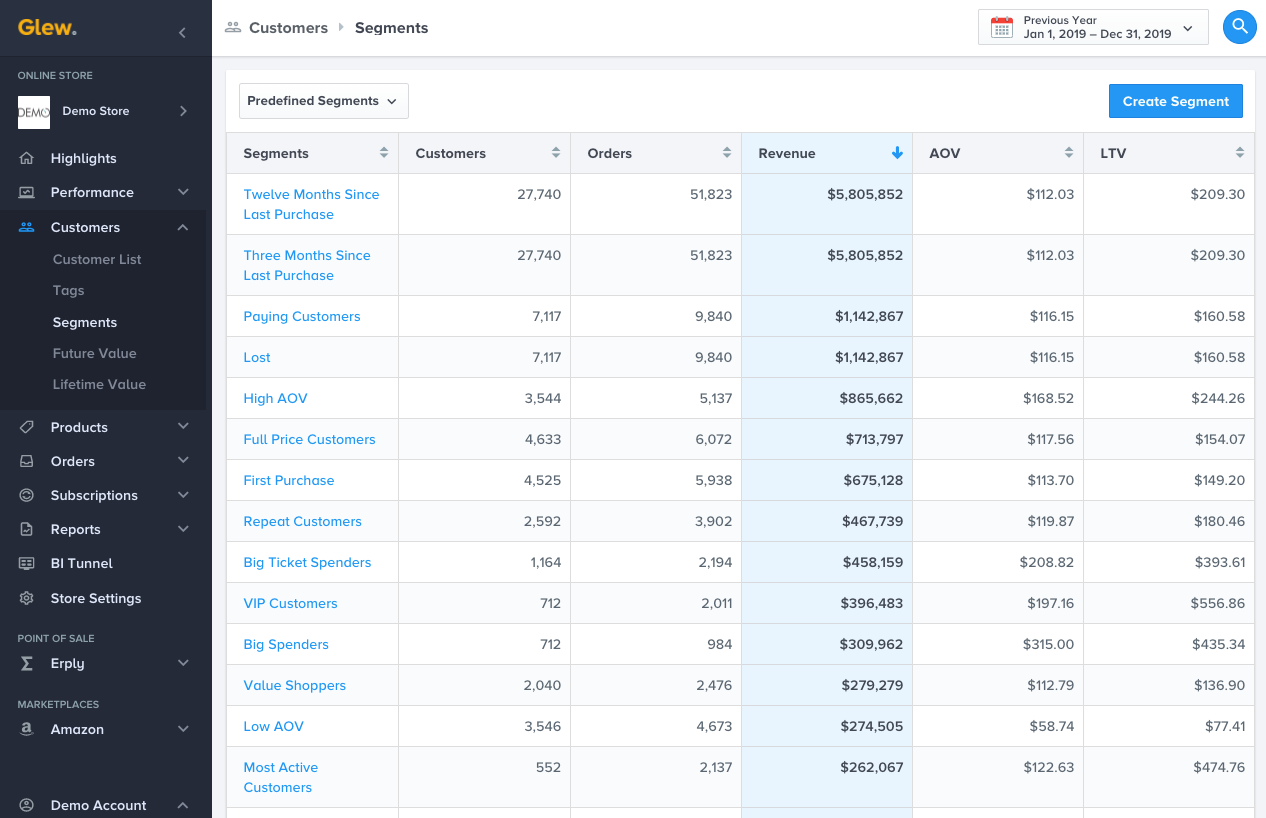
Task: Sort by Customers column sort arrows
Action: coord(556,153)
